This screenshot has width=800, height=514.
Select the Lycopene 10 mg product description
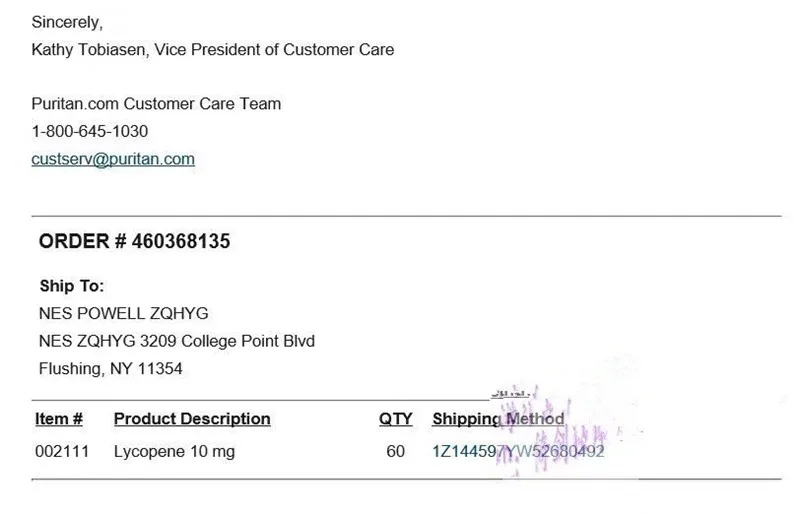tap(174, 451)
